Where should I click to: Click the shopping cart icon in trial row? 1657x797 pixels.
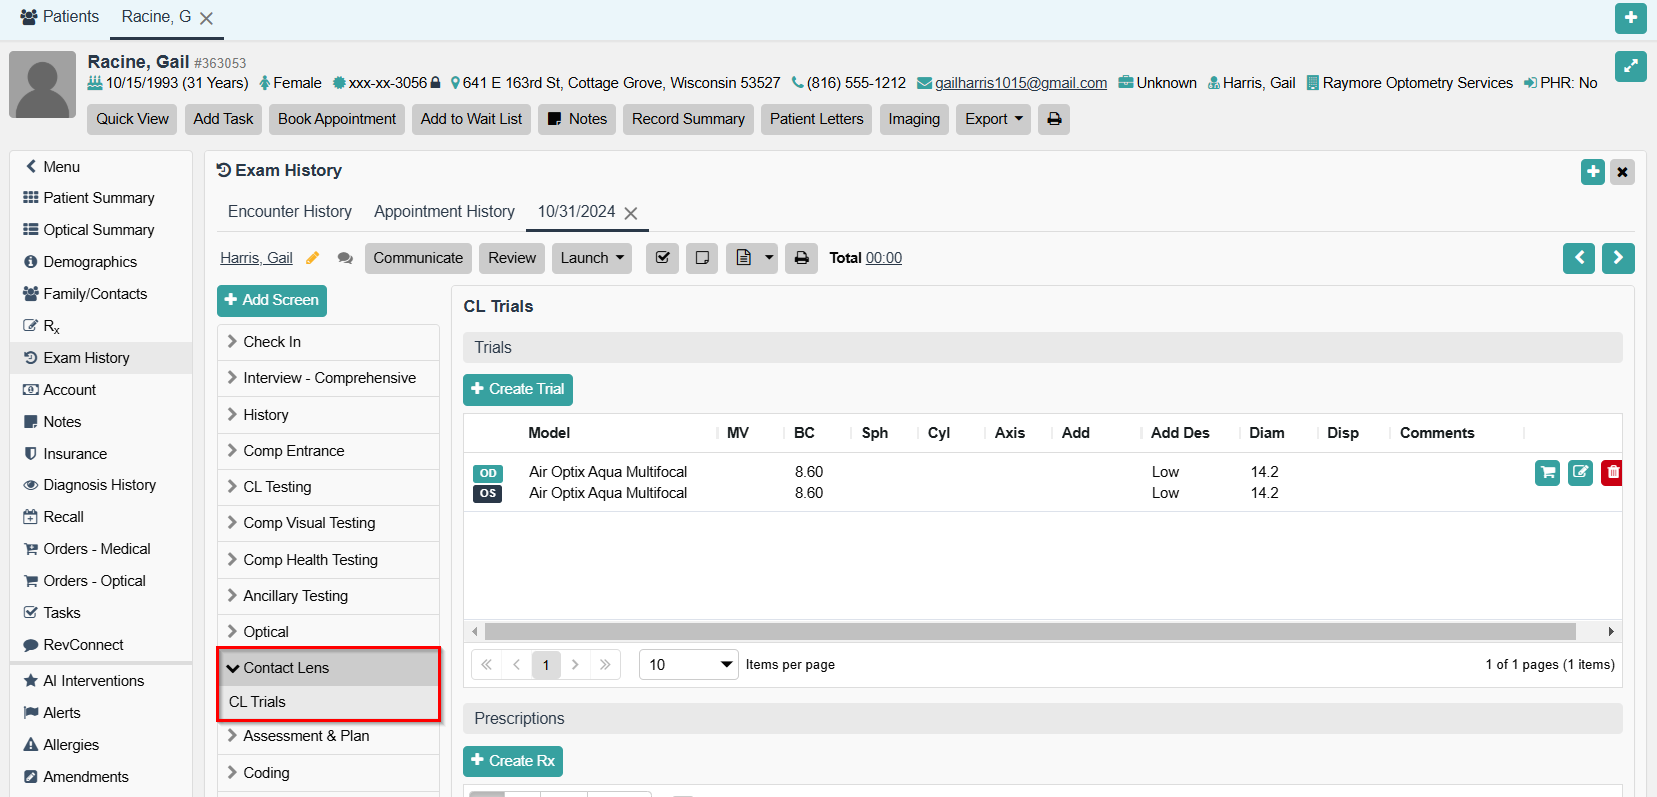pyautogui.click(x=1547, y=472)
